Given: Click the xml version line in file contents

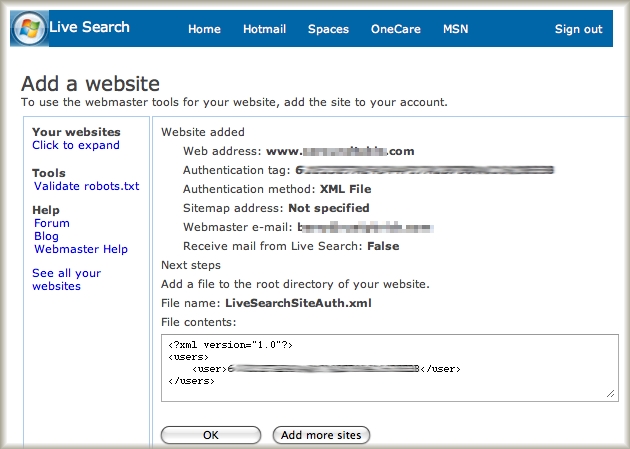Looking at the screenshot, I should (230, 345).
